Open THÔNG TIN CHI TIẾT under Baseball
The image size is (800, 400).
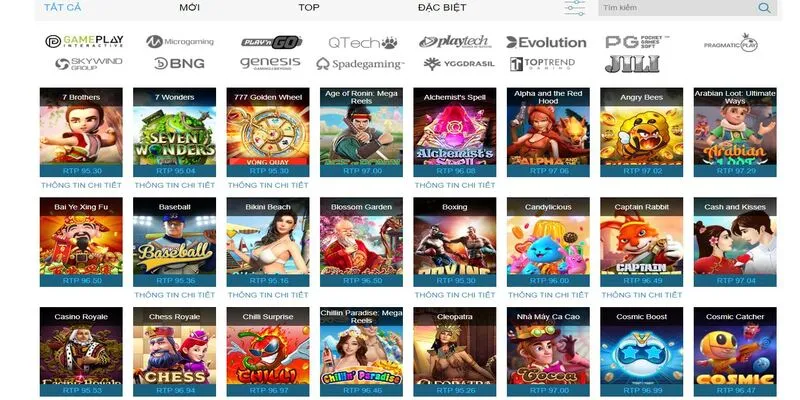[174, 295]
